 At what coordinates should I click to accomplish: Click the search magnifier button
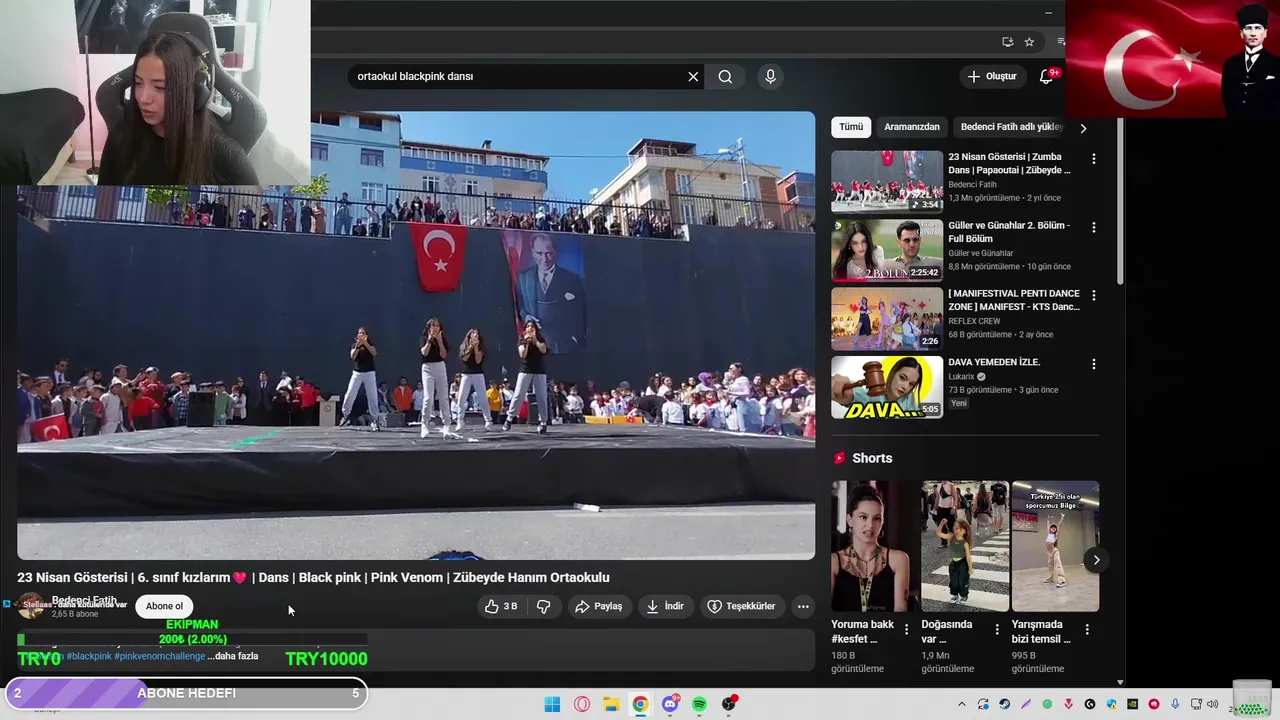click(725, 76)
